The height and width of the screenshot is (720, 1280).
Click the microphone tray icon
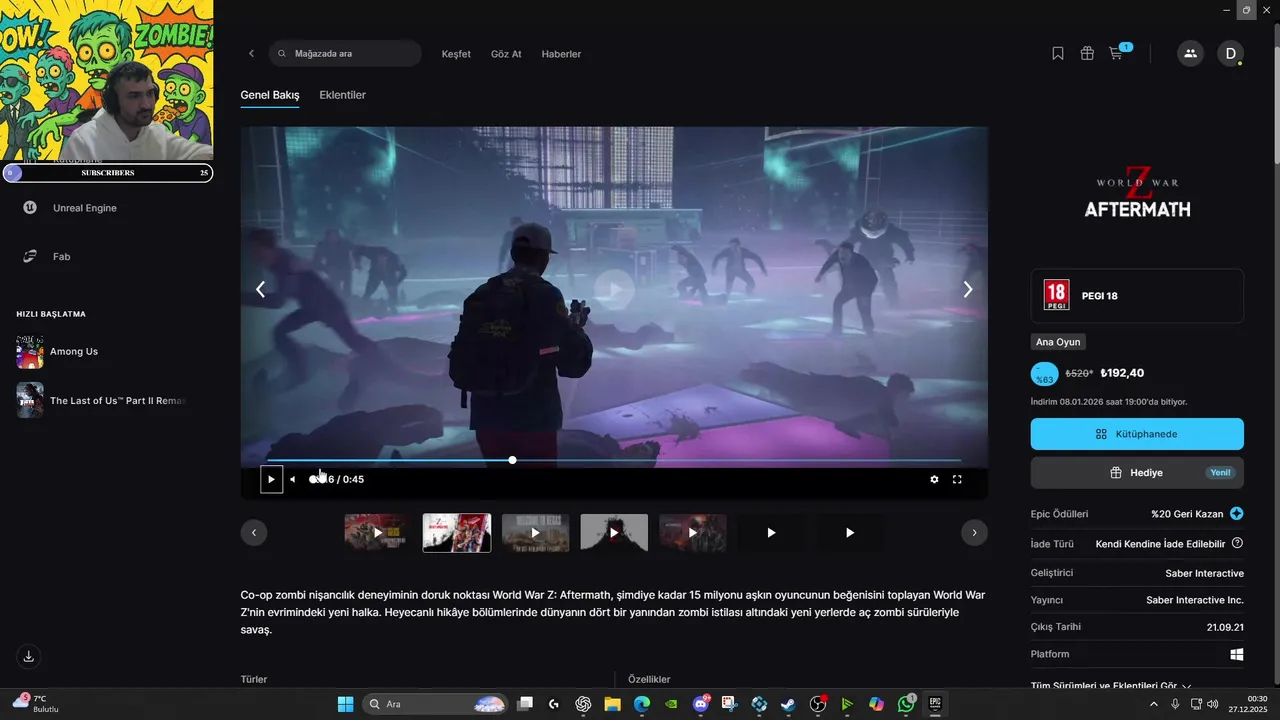1175,704
